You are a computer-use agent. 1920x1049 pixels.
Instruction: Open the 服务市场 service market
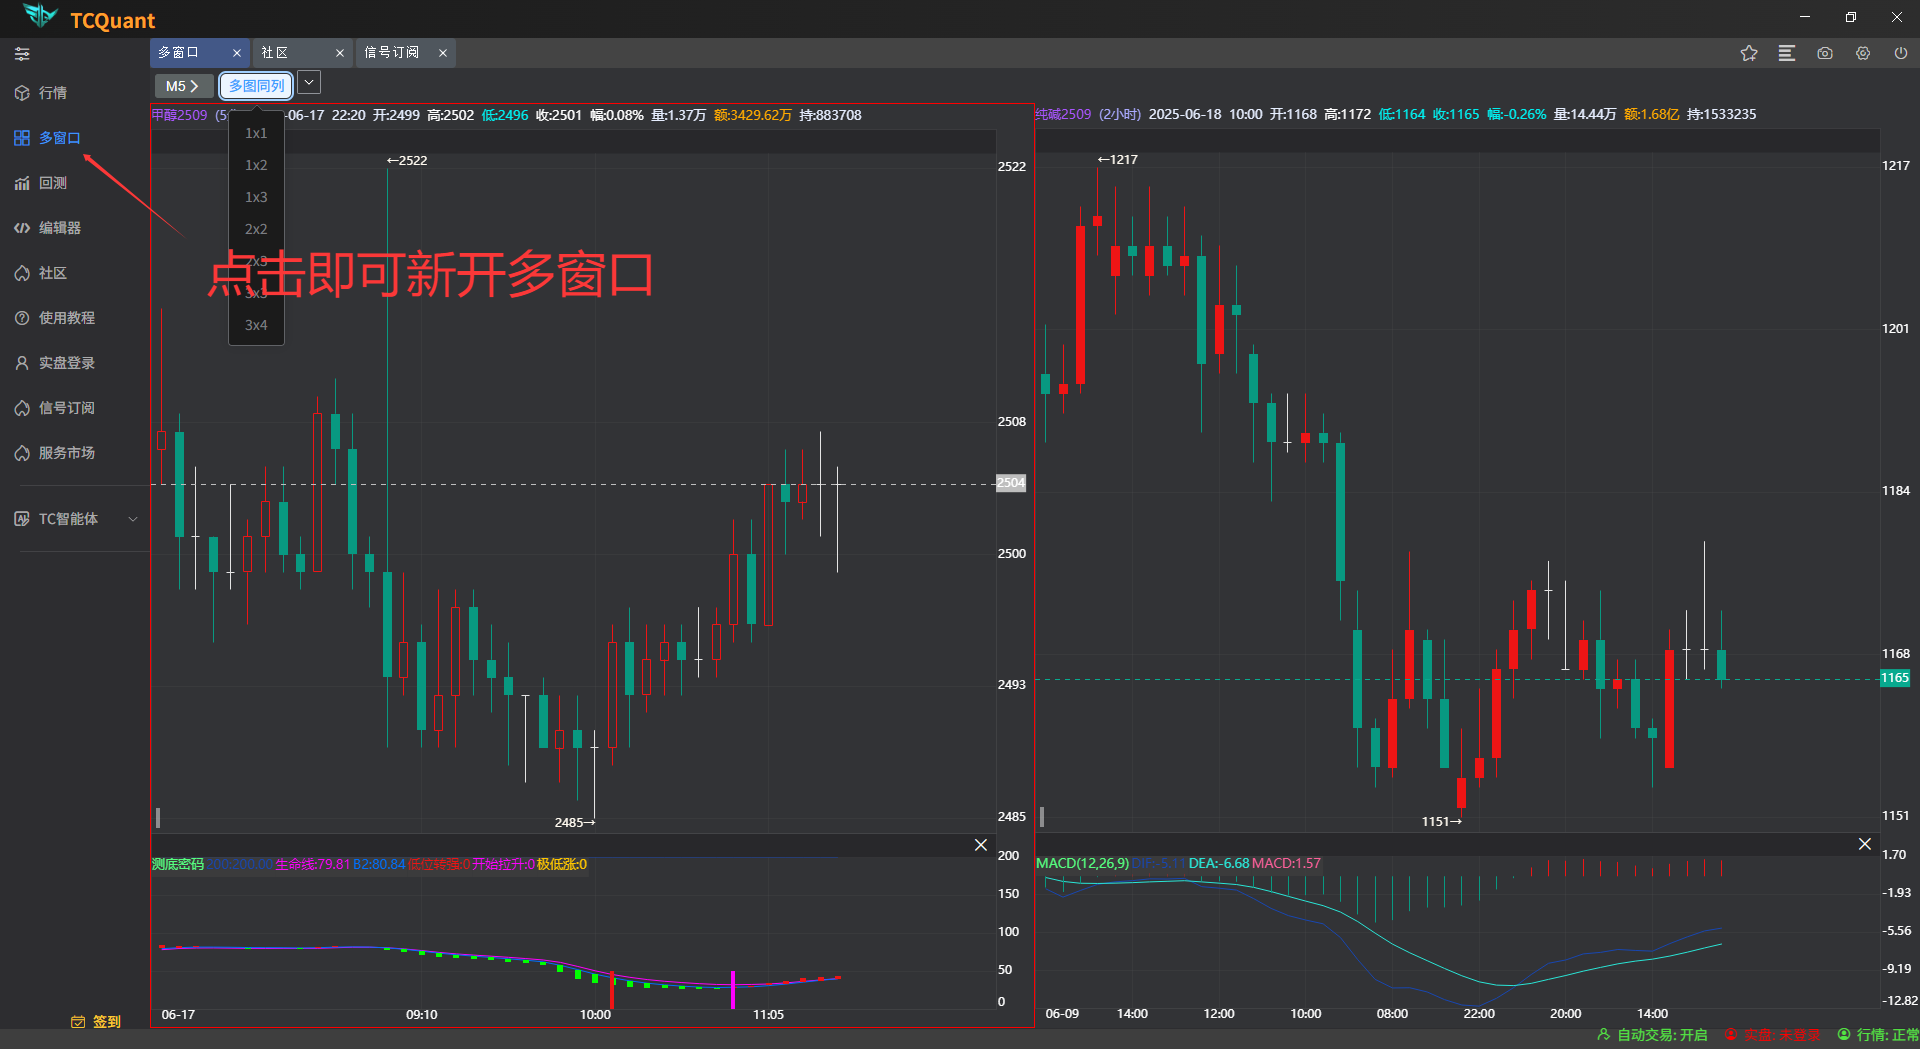(x=65, y=452)
